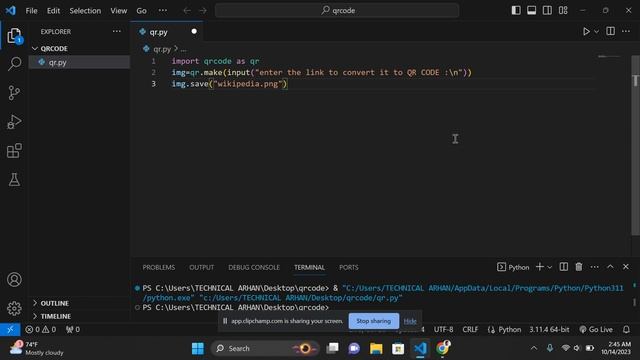Expand breadcrumb ellipsis after qr.py
Screen dimensions: 640x360
184,49
